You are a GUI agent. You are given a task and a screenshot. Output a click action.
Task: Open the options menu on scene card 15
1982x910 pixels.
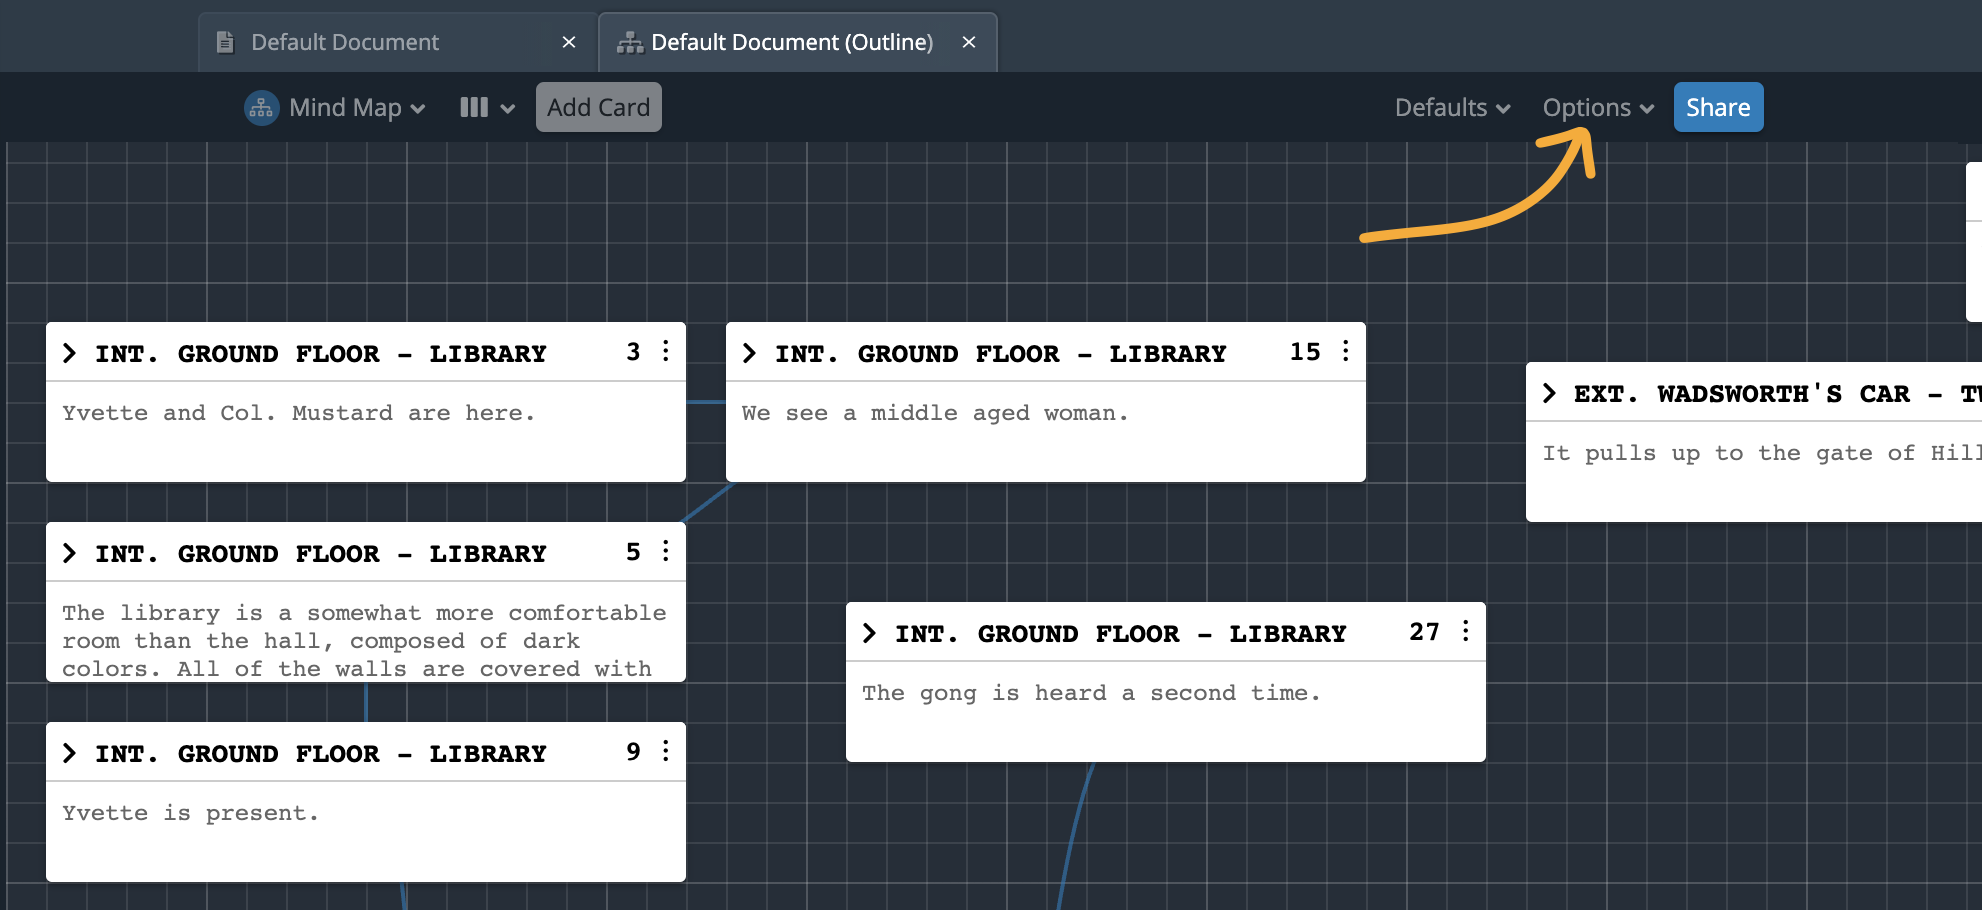1345,351
